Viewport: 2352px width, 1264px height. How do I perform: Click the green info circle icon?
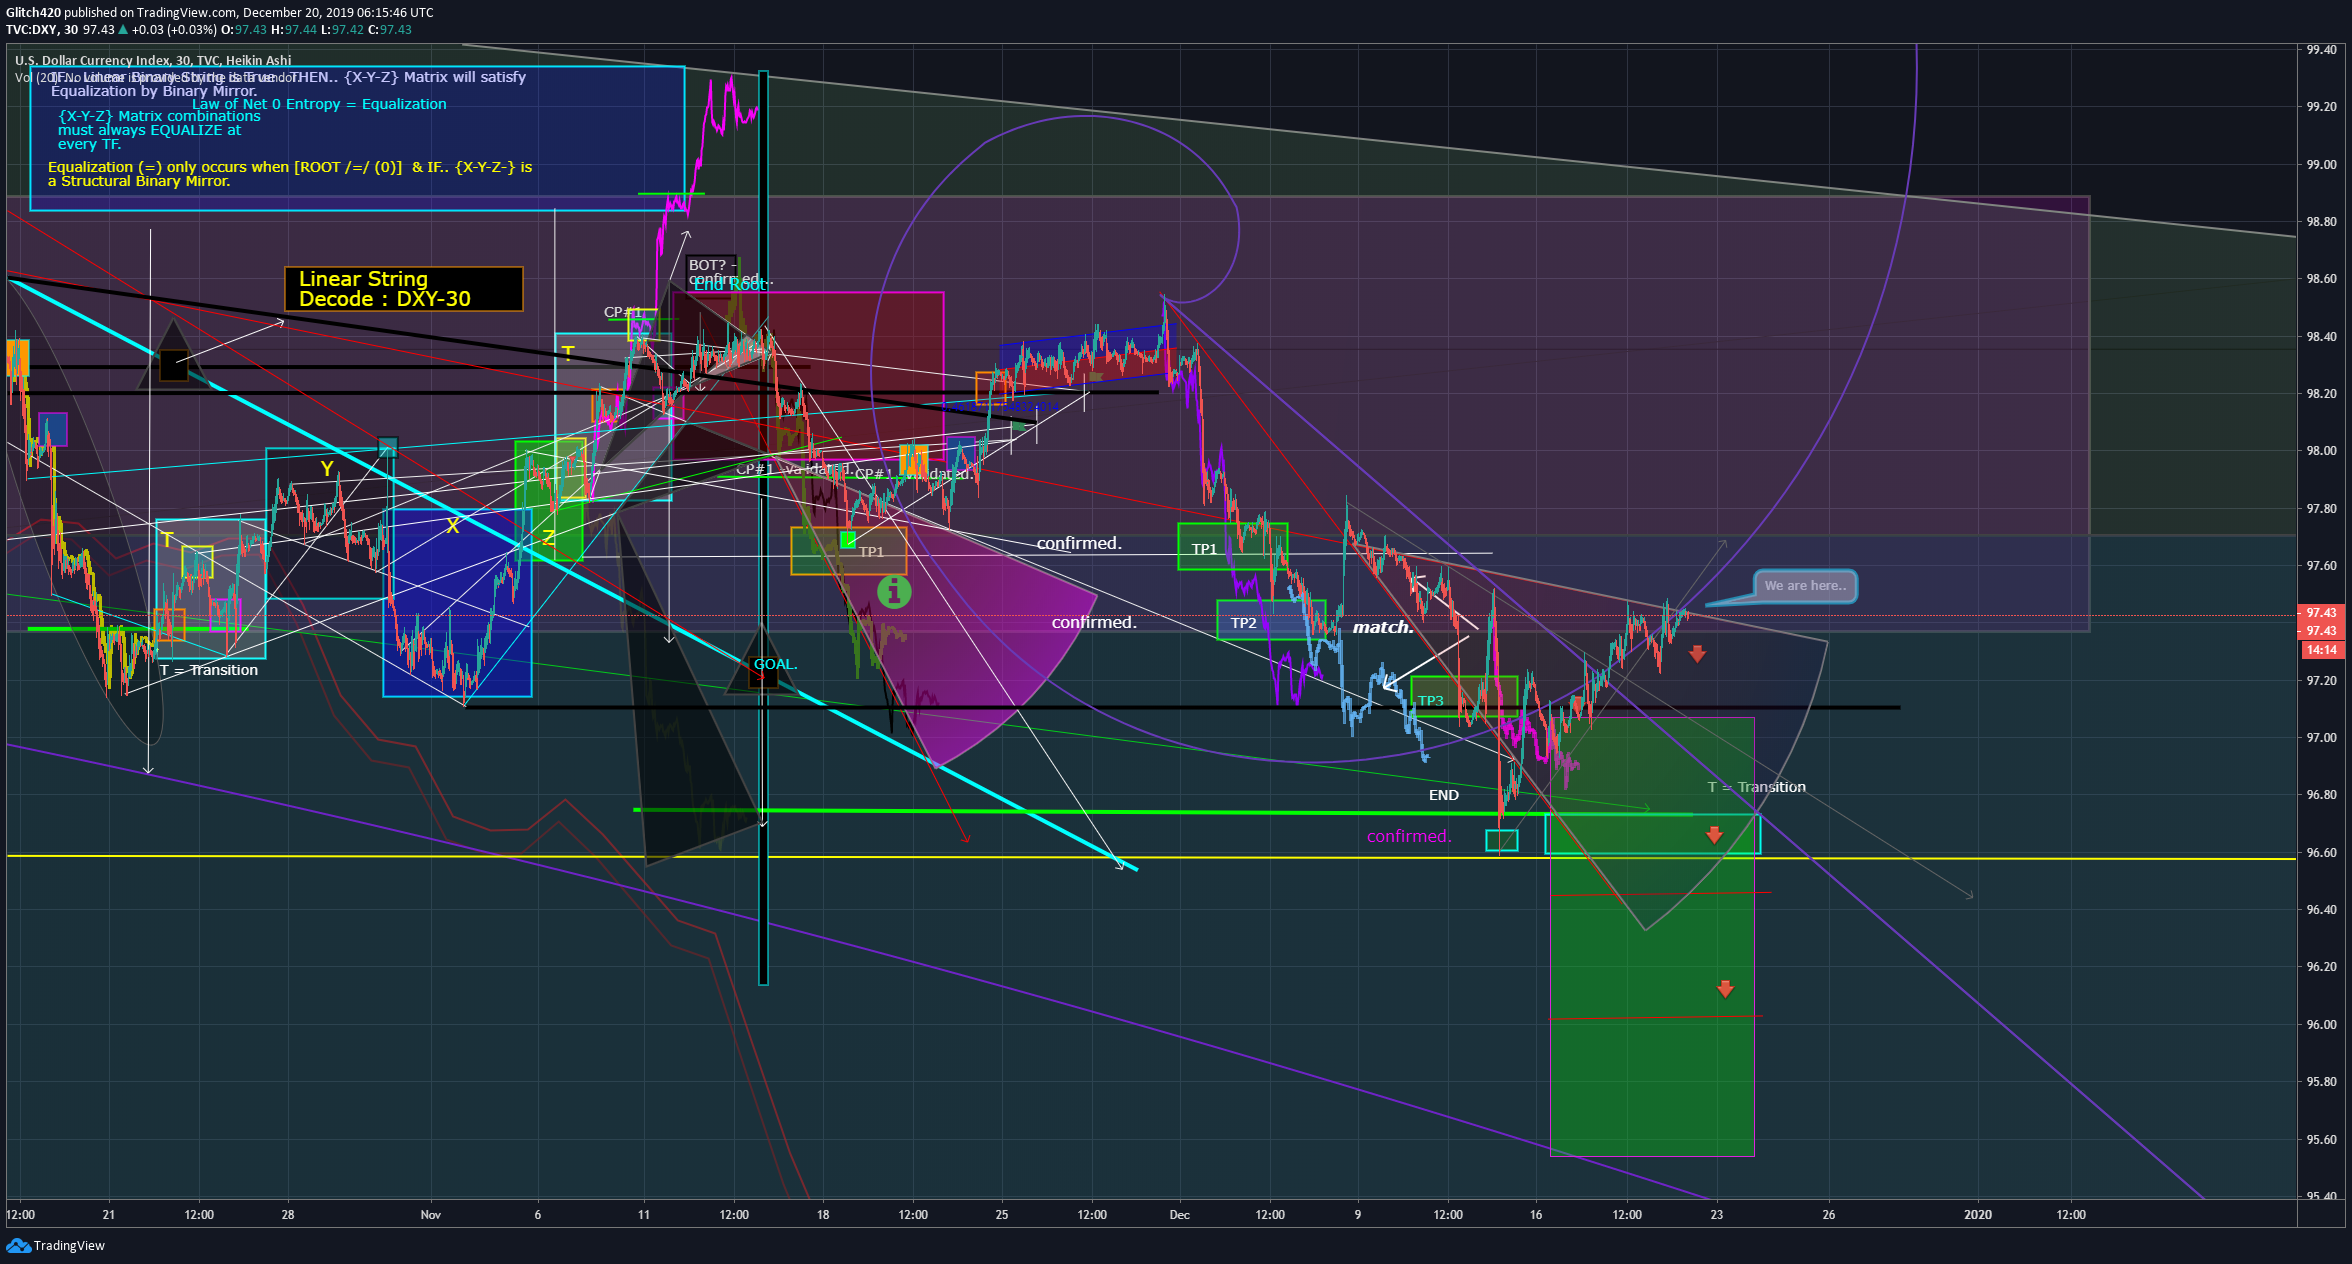pyautogui.click(x=894, y=592)
